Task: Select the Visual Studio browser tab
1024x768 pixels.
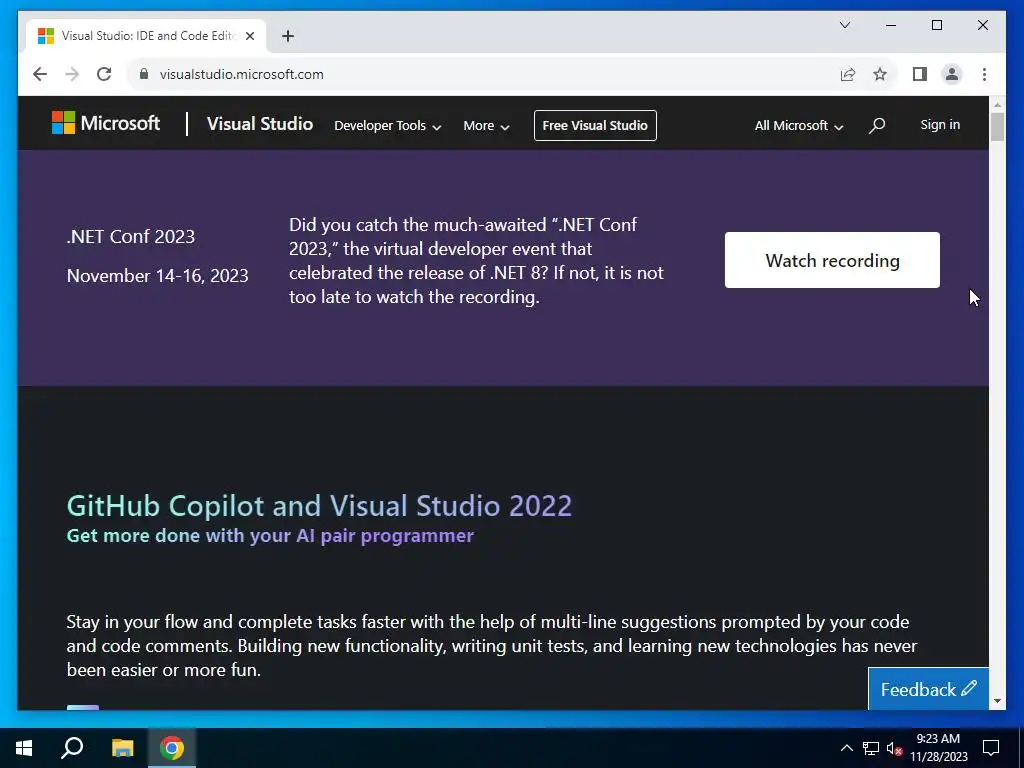Action: tap(146, 36)
